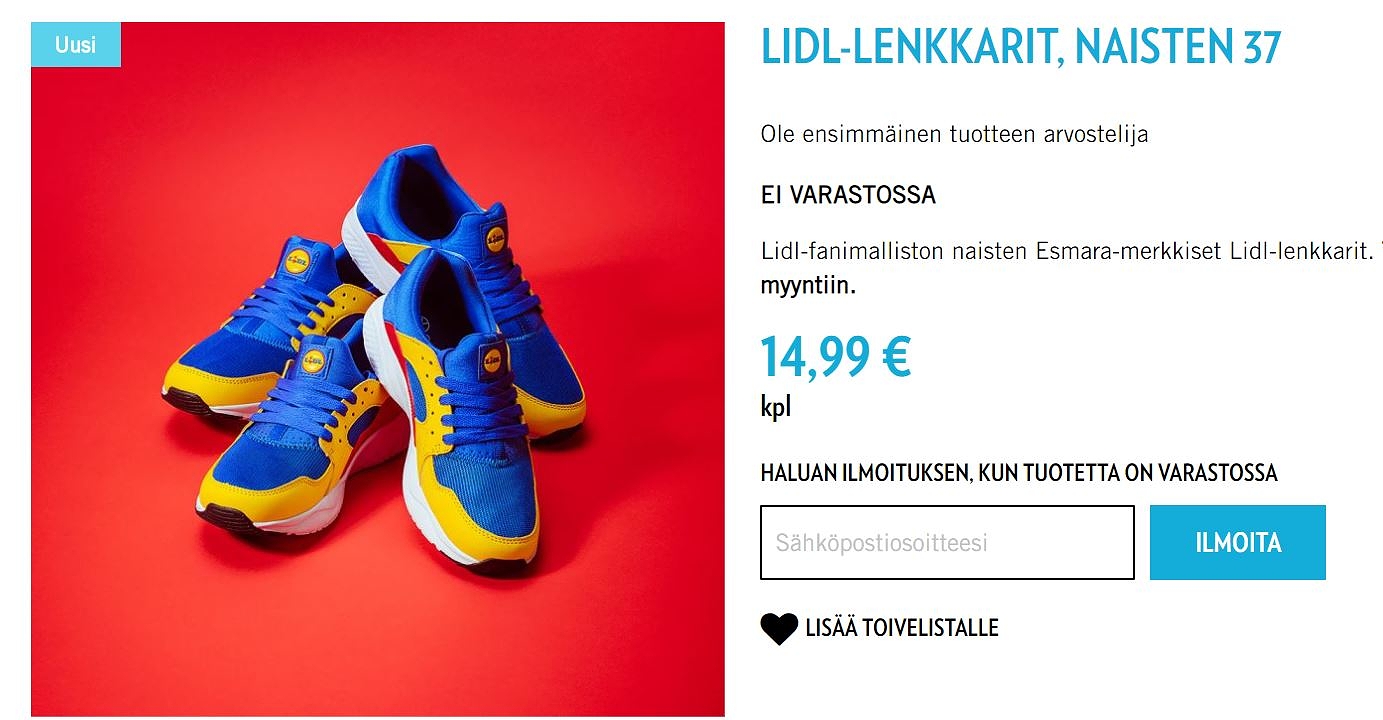Screen dimensions: 1383x720
Task: Open the Lidl sneakers product image
Action: click(378, 369)
